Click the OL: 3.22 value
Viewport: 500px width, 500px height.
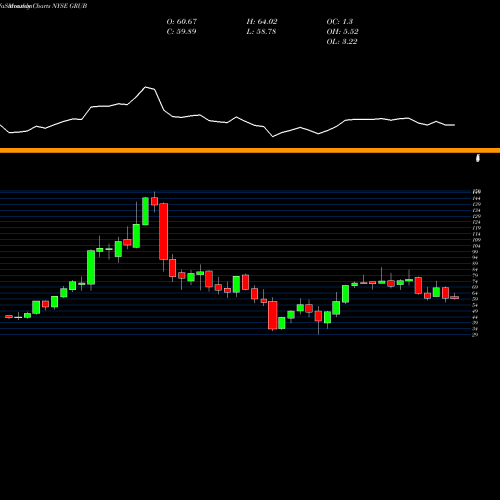tap(342, 42)
